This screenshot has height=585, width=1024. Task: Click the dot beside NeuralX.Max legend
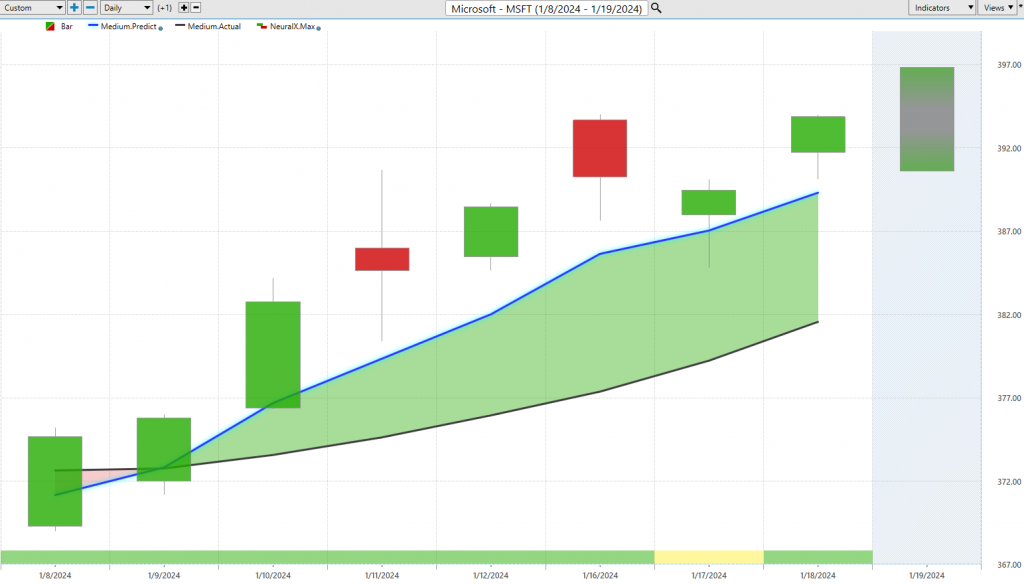[318, 27]
